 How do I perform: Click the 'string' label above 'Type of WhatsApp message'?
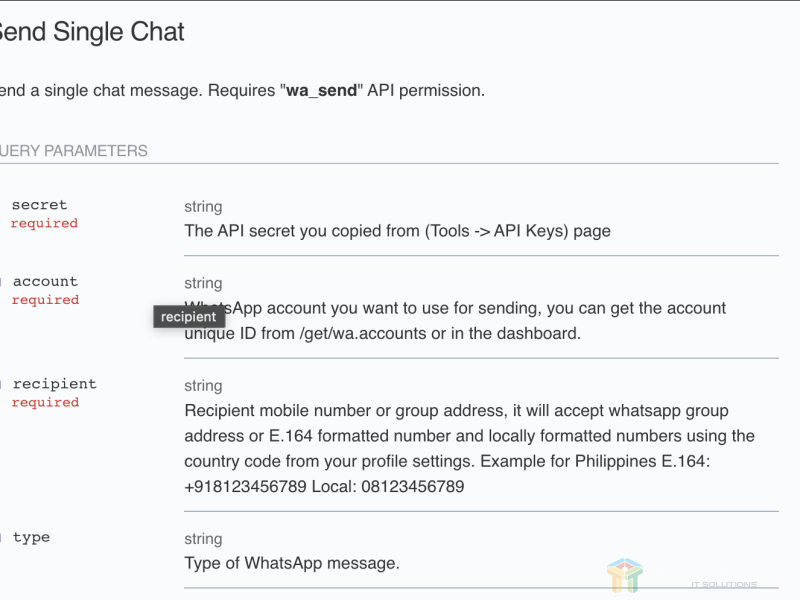(203, 539)
